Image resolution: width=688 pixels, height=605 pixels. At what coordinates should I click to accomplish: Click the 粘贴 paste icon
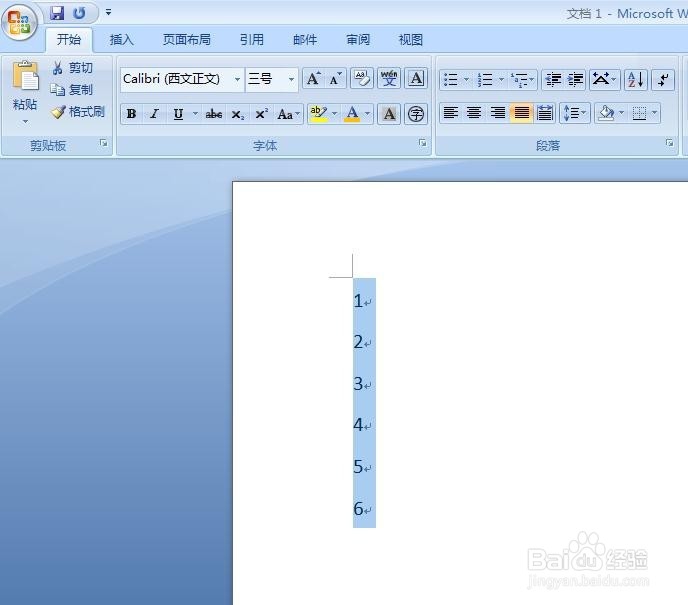point(25,77)
